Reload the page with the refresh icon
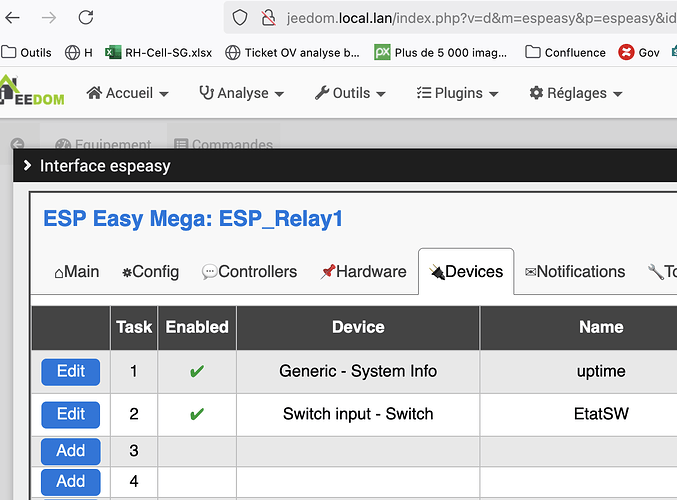 [x=85, y=17]
